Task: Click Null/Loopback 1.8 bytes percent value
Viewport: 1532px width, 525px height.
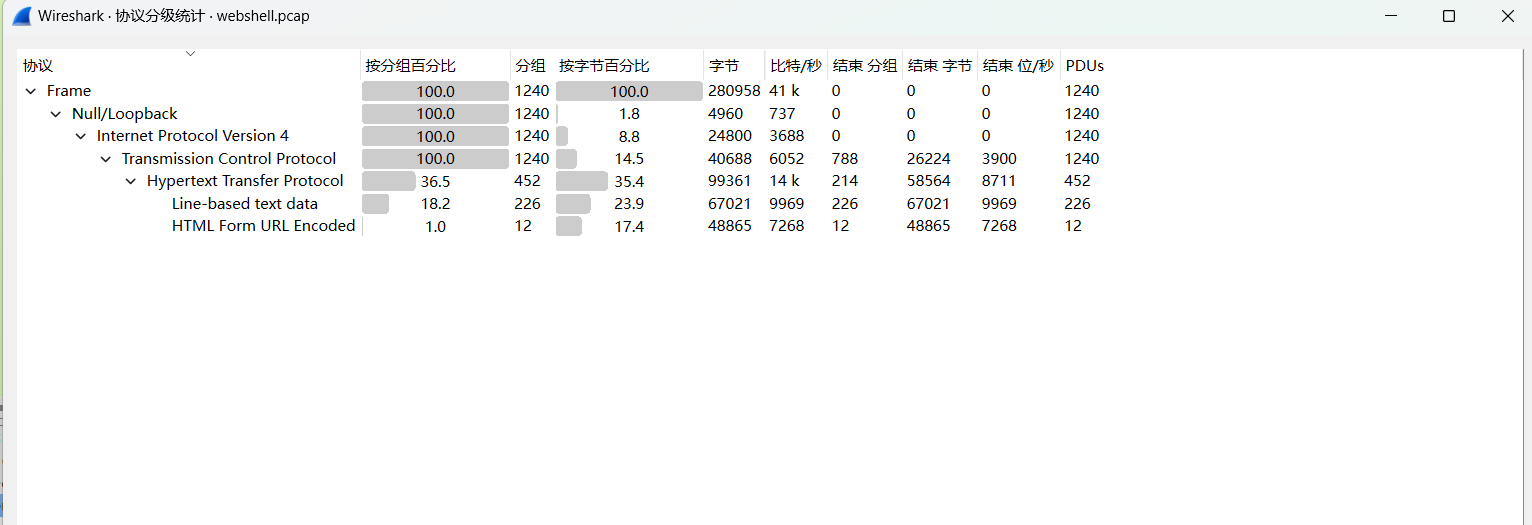Action: [x=629, y=114]
